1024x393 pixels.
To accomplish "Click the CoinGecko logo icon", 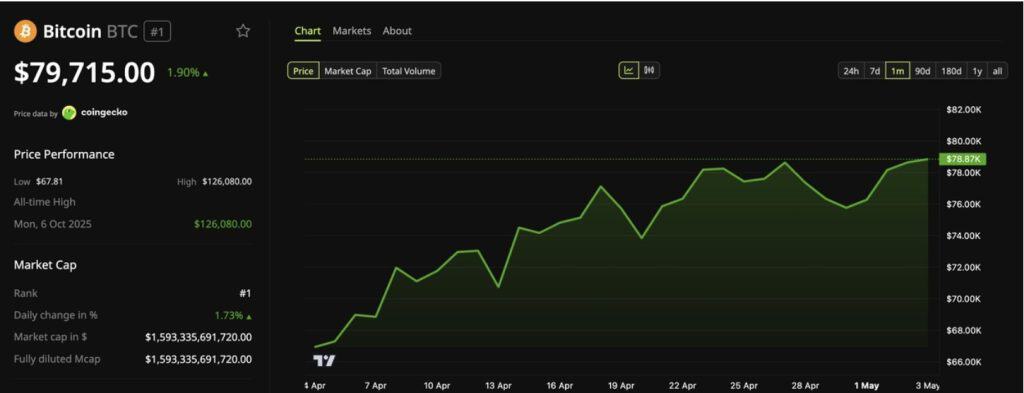I will point(69,113).
